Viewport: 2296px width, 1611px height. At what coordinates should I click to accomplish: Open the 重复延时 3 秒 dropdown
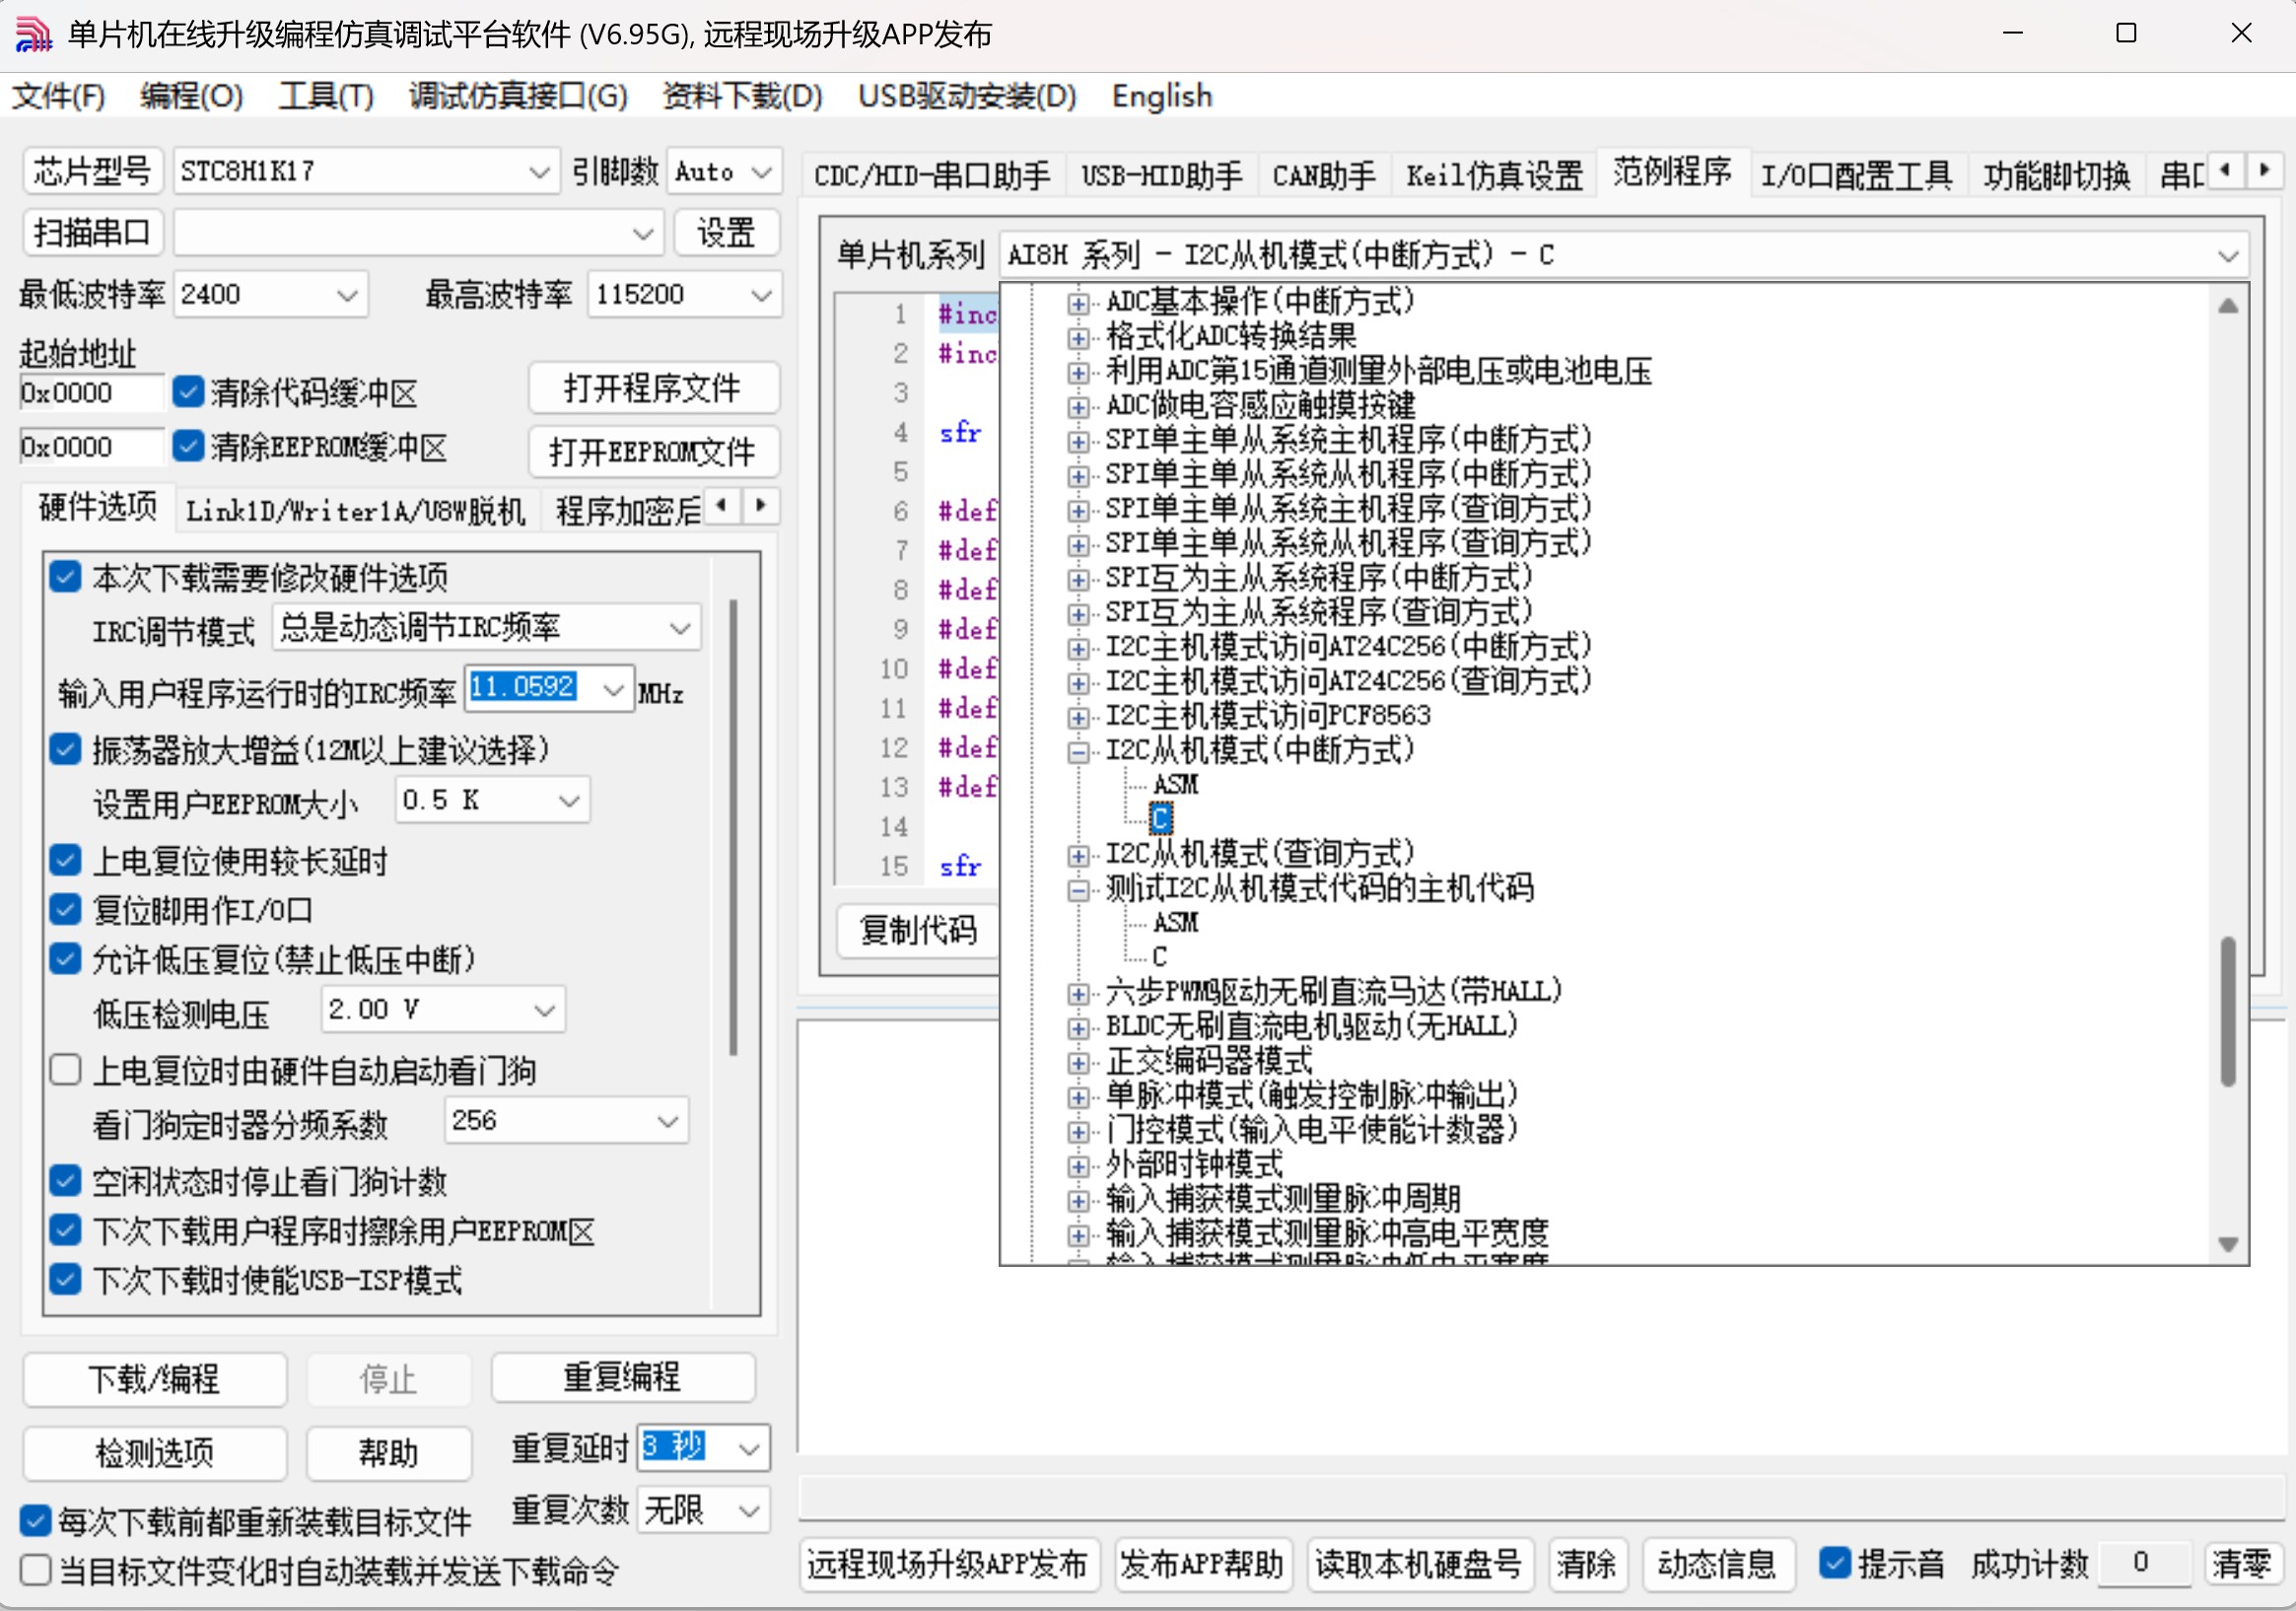coord(703,1447)
